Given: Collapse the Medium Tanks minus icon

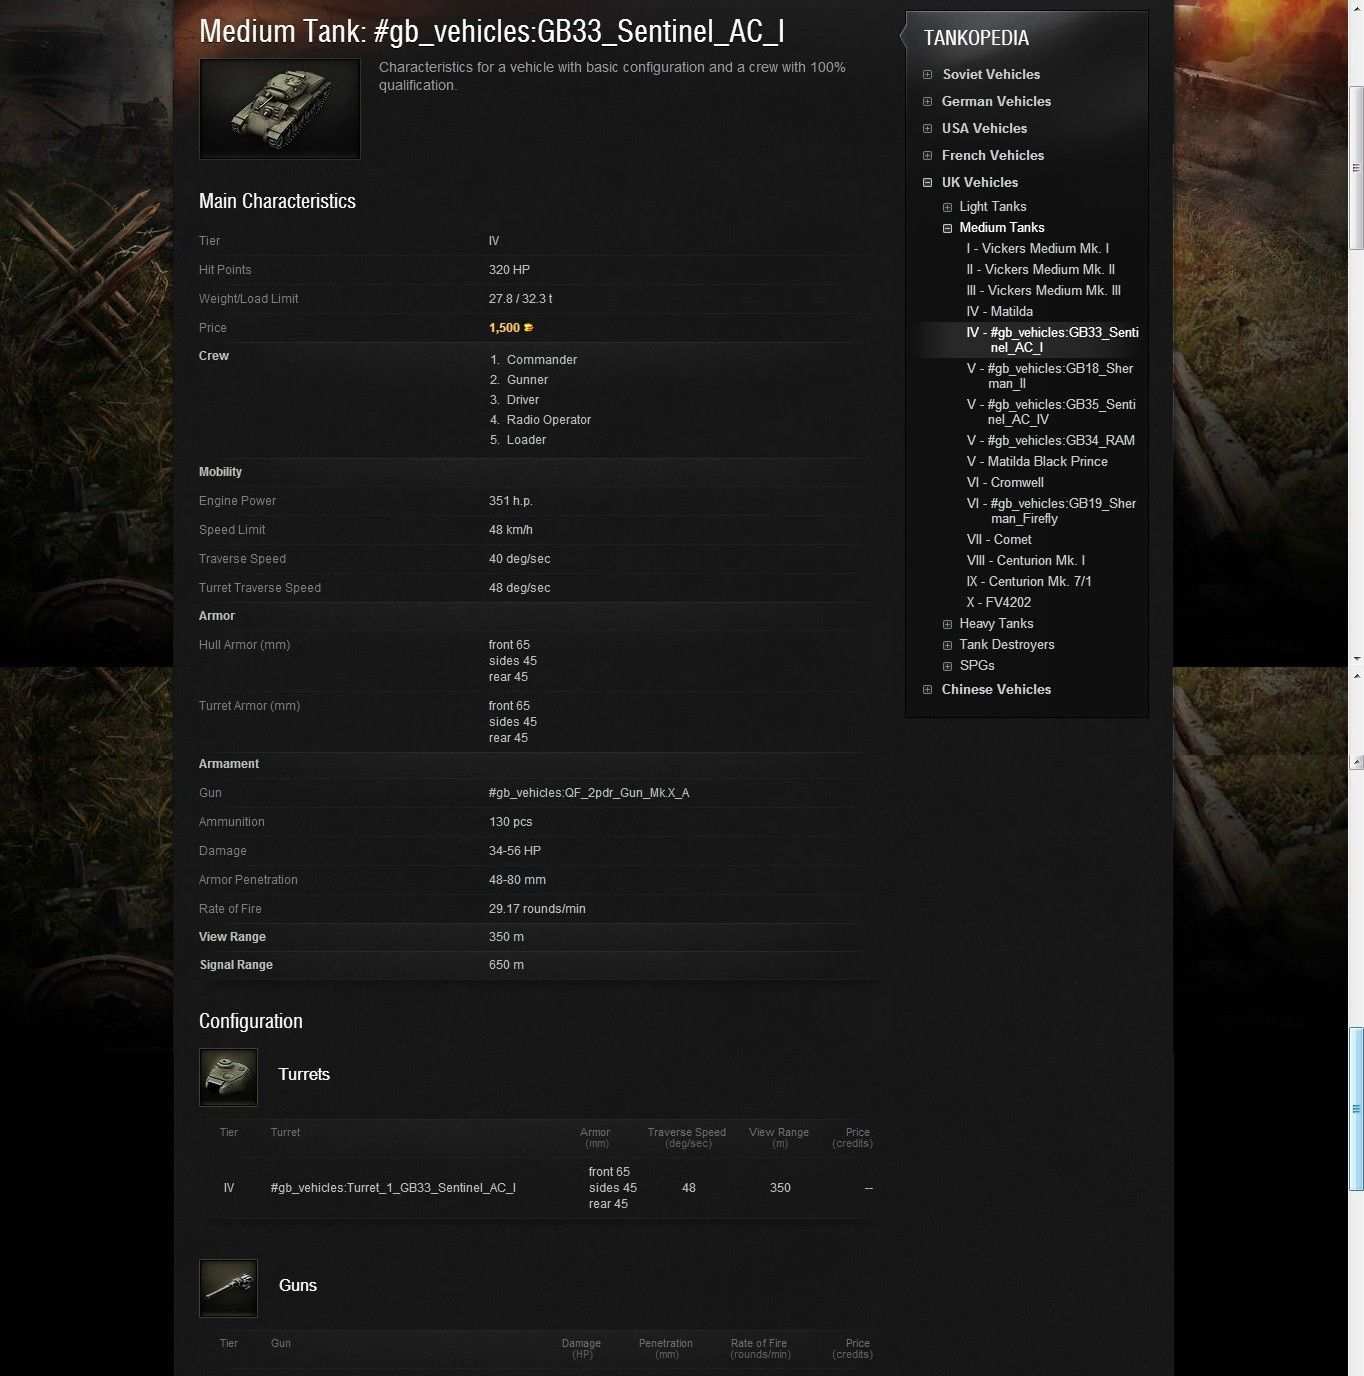Looking at the screenshot, I should 947,228.
